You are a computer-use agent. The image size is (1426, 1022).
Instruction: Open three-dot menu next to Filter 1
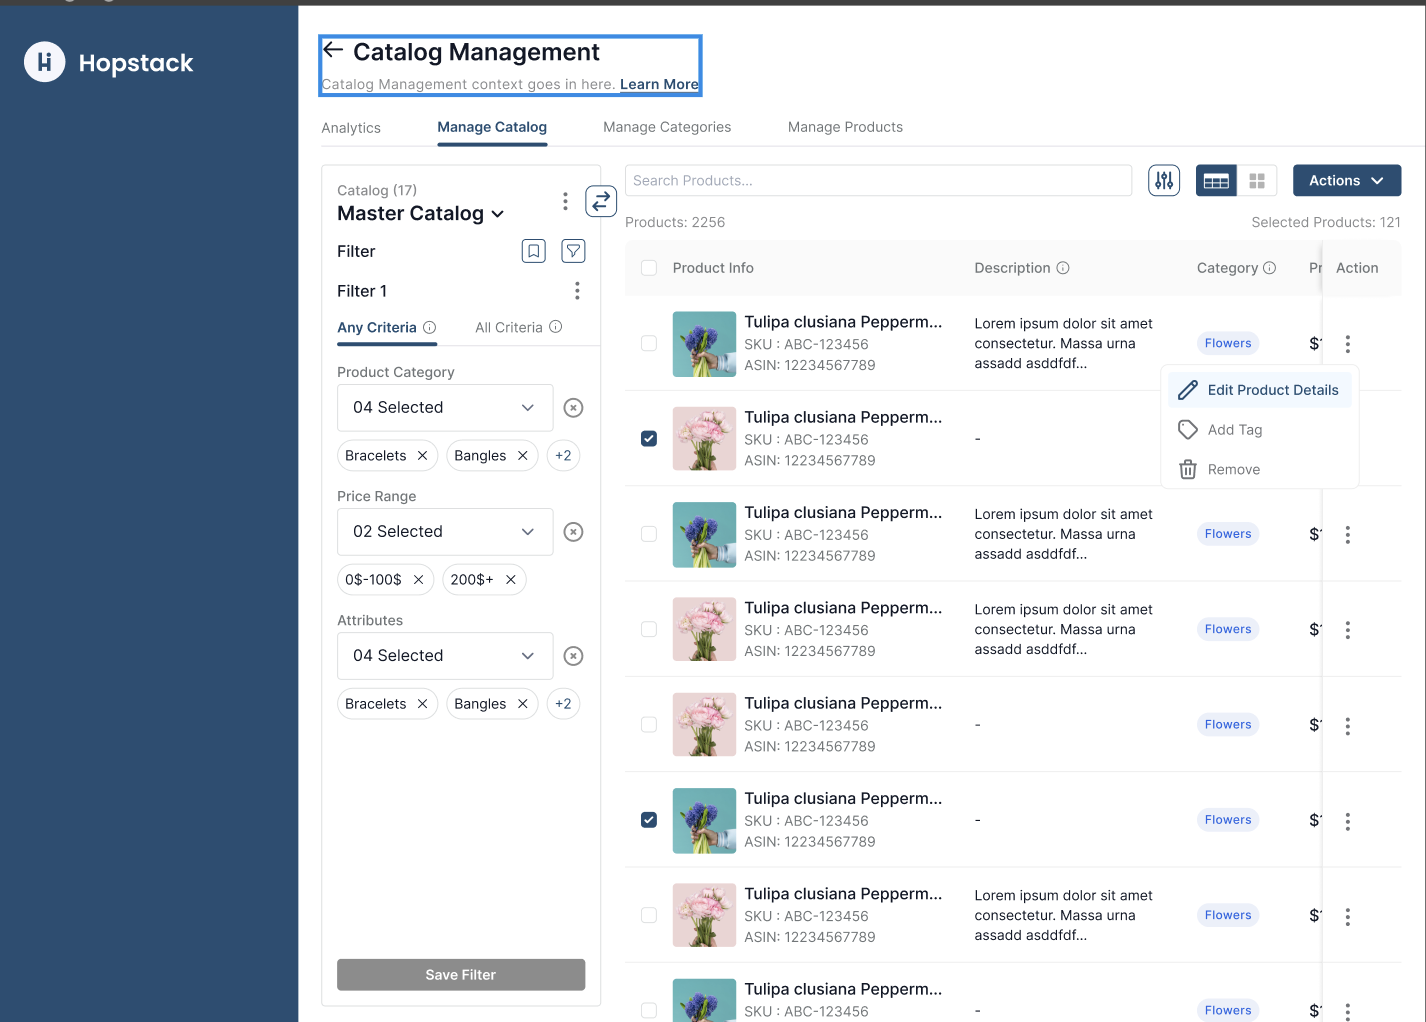click(x=577, y=291)
